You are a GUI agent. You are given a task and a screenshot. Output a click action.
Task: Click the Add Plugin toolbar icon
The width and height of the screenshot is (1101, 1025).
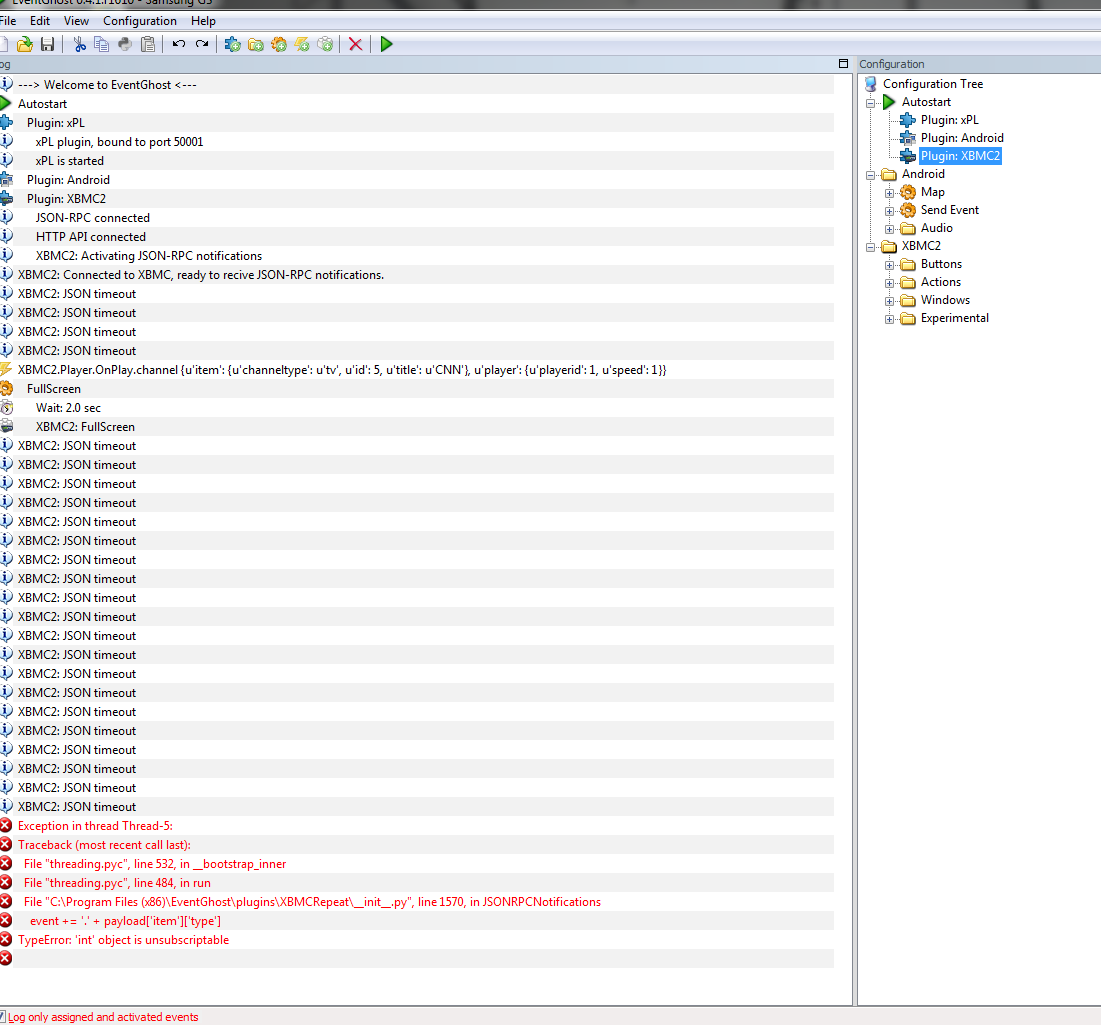232,44
